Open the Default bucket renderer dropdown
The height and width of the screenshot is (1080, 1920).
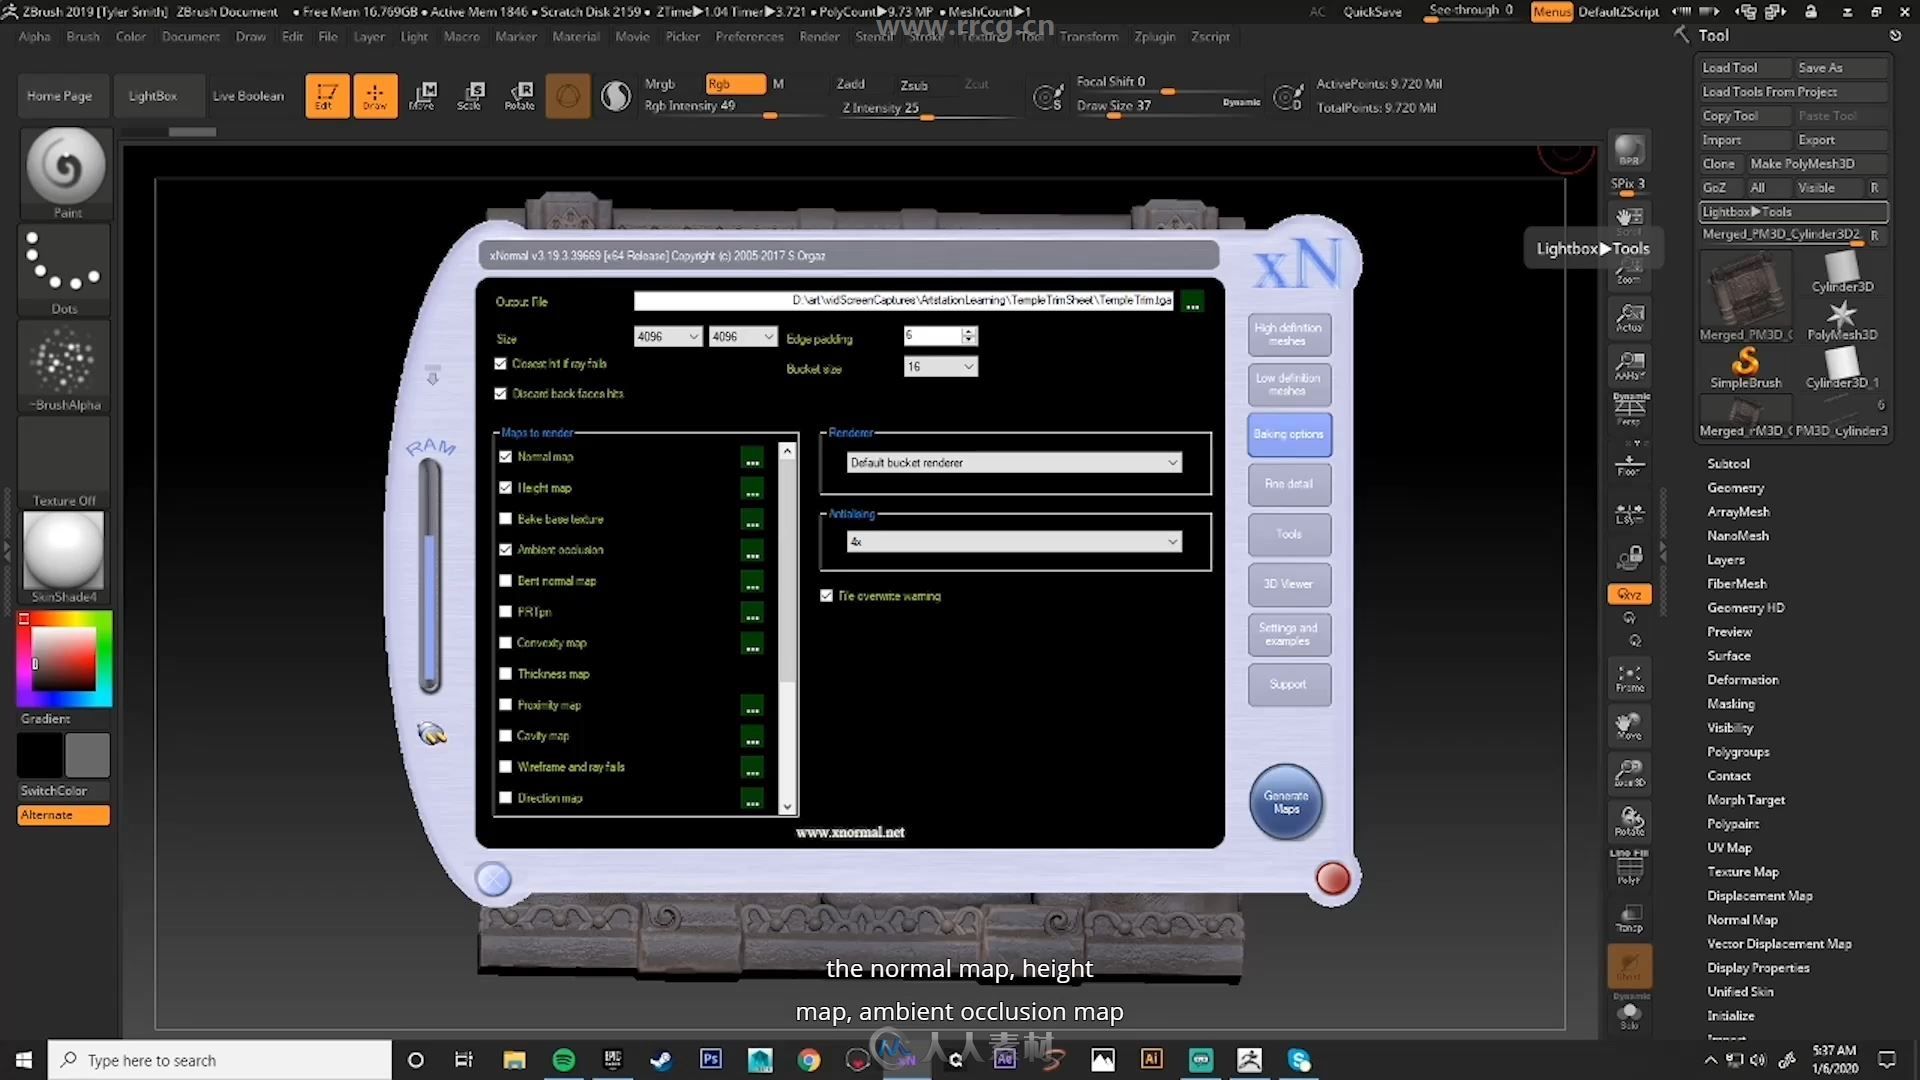click(x=1014, y=463)
